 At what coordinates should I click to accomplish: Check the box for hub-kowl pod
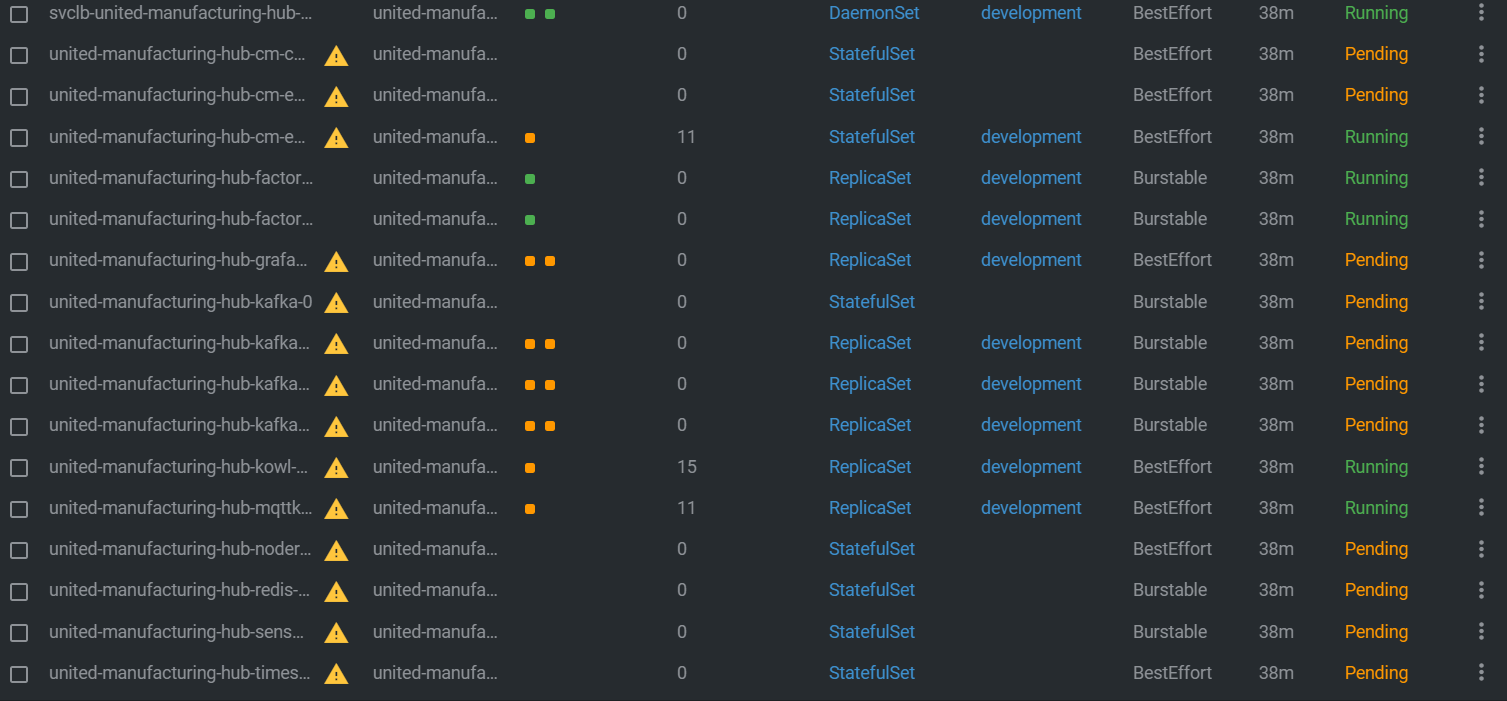19,468
